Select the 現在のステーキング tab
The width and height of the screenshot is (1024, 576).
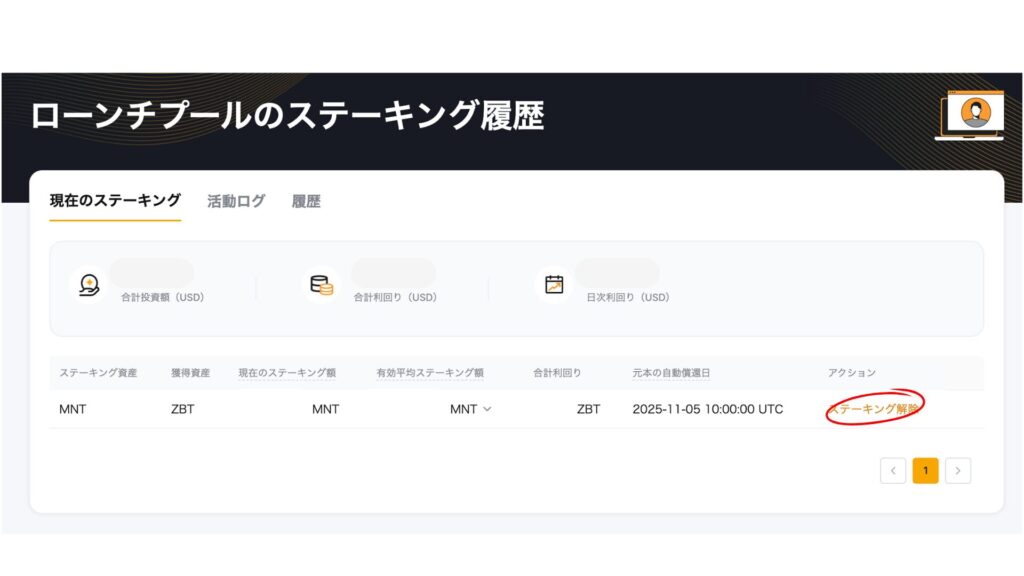(x=115, y=201)
